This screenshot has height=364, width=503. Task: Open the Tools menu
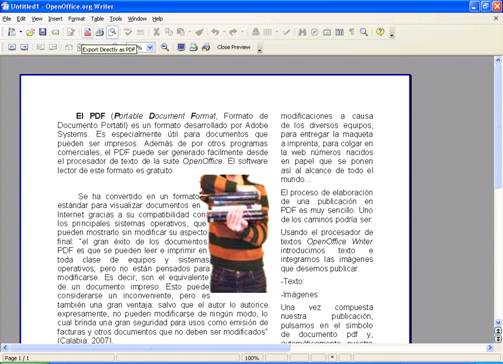point(116,19)
